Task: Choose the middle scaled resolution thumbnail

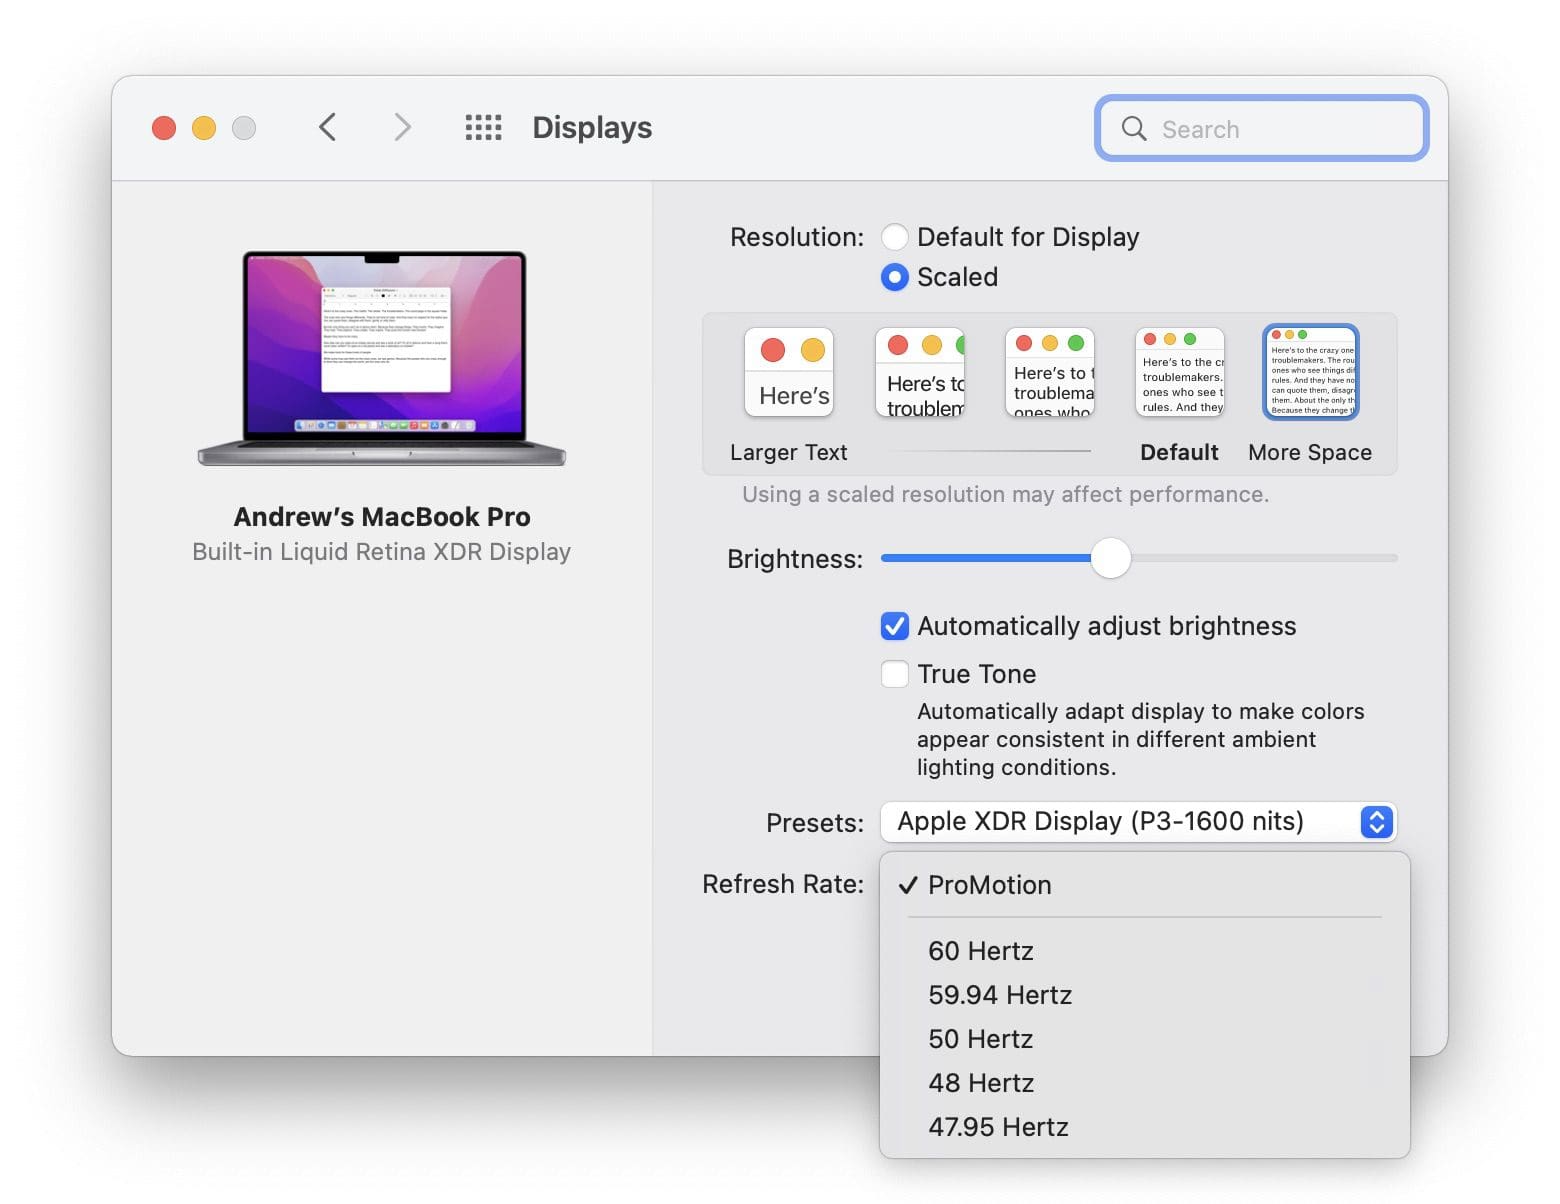Action: tap(1050, 372)
